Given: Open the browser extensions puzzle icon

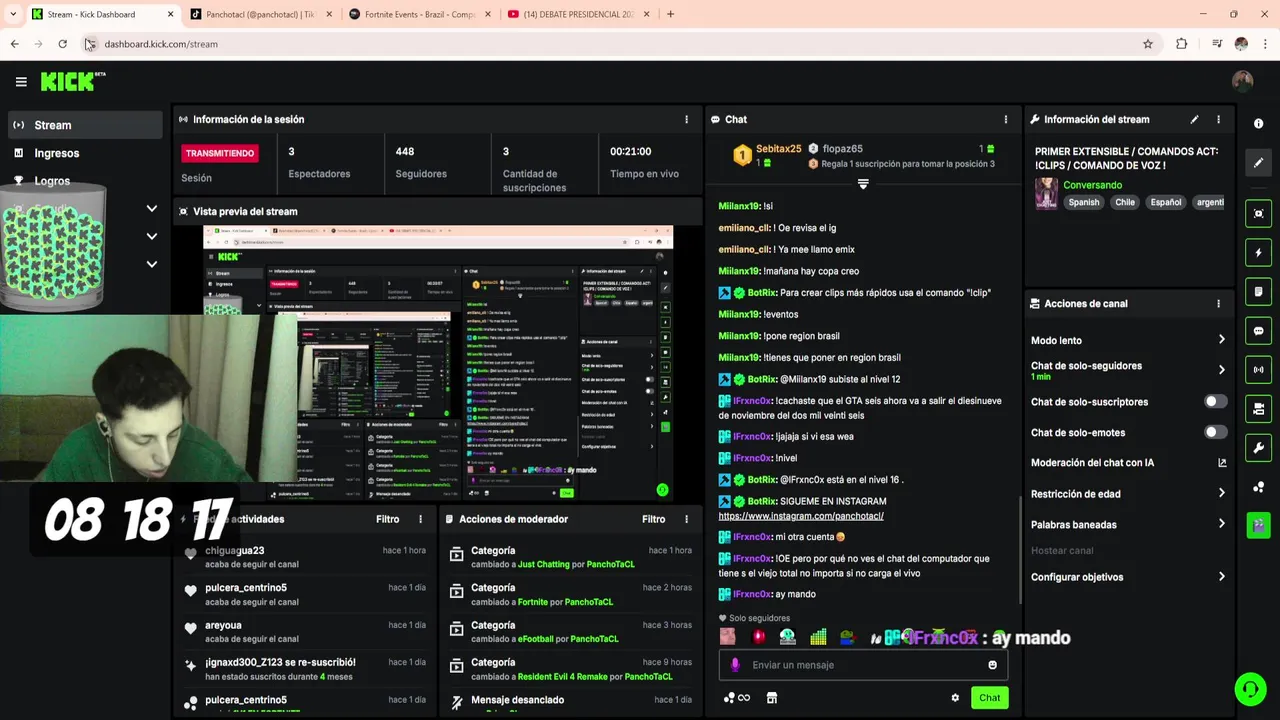Looking at the screenshot, I should tap(1181, 44).
